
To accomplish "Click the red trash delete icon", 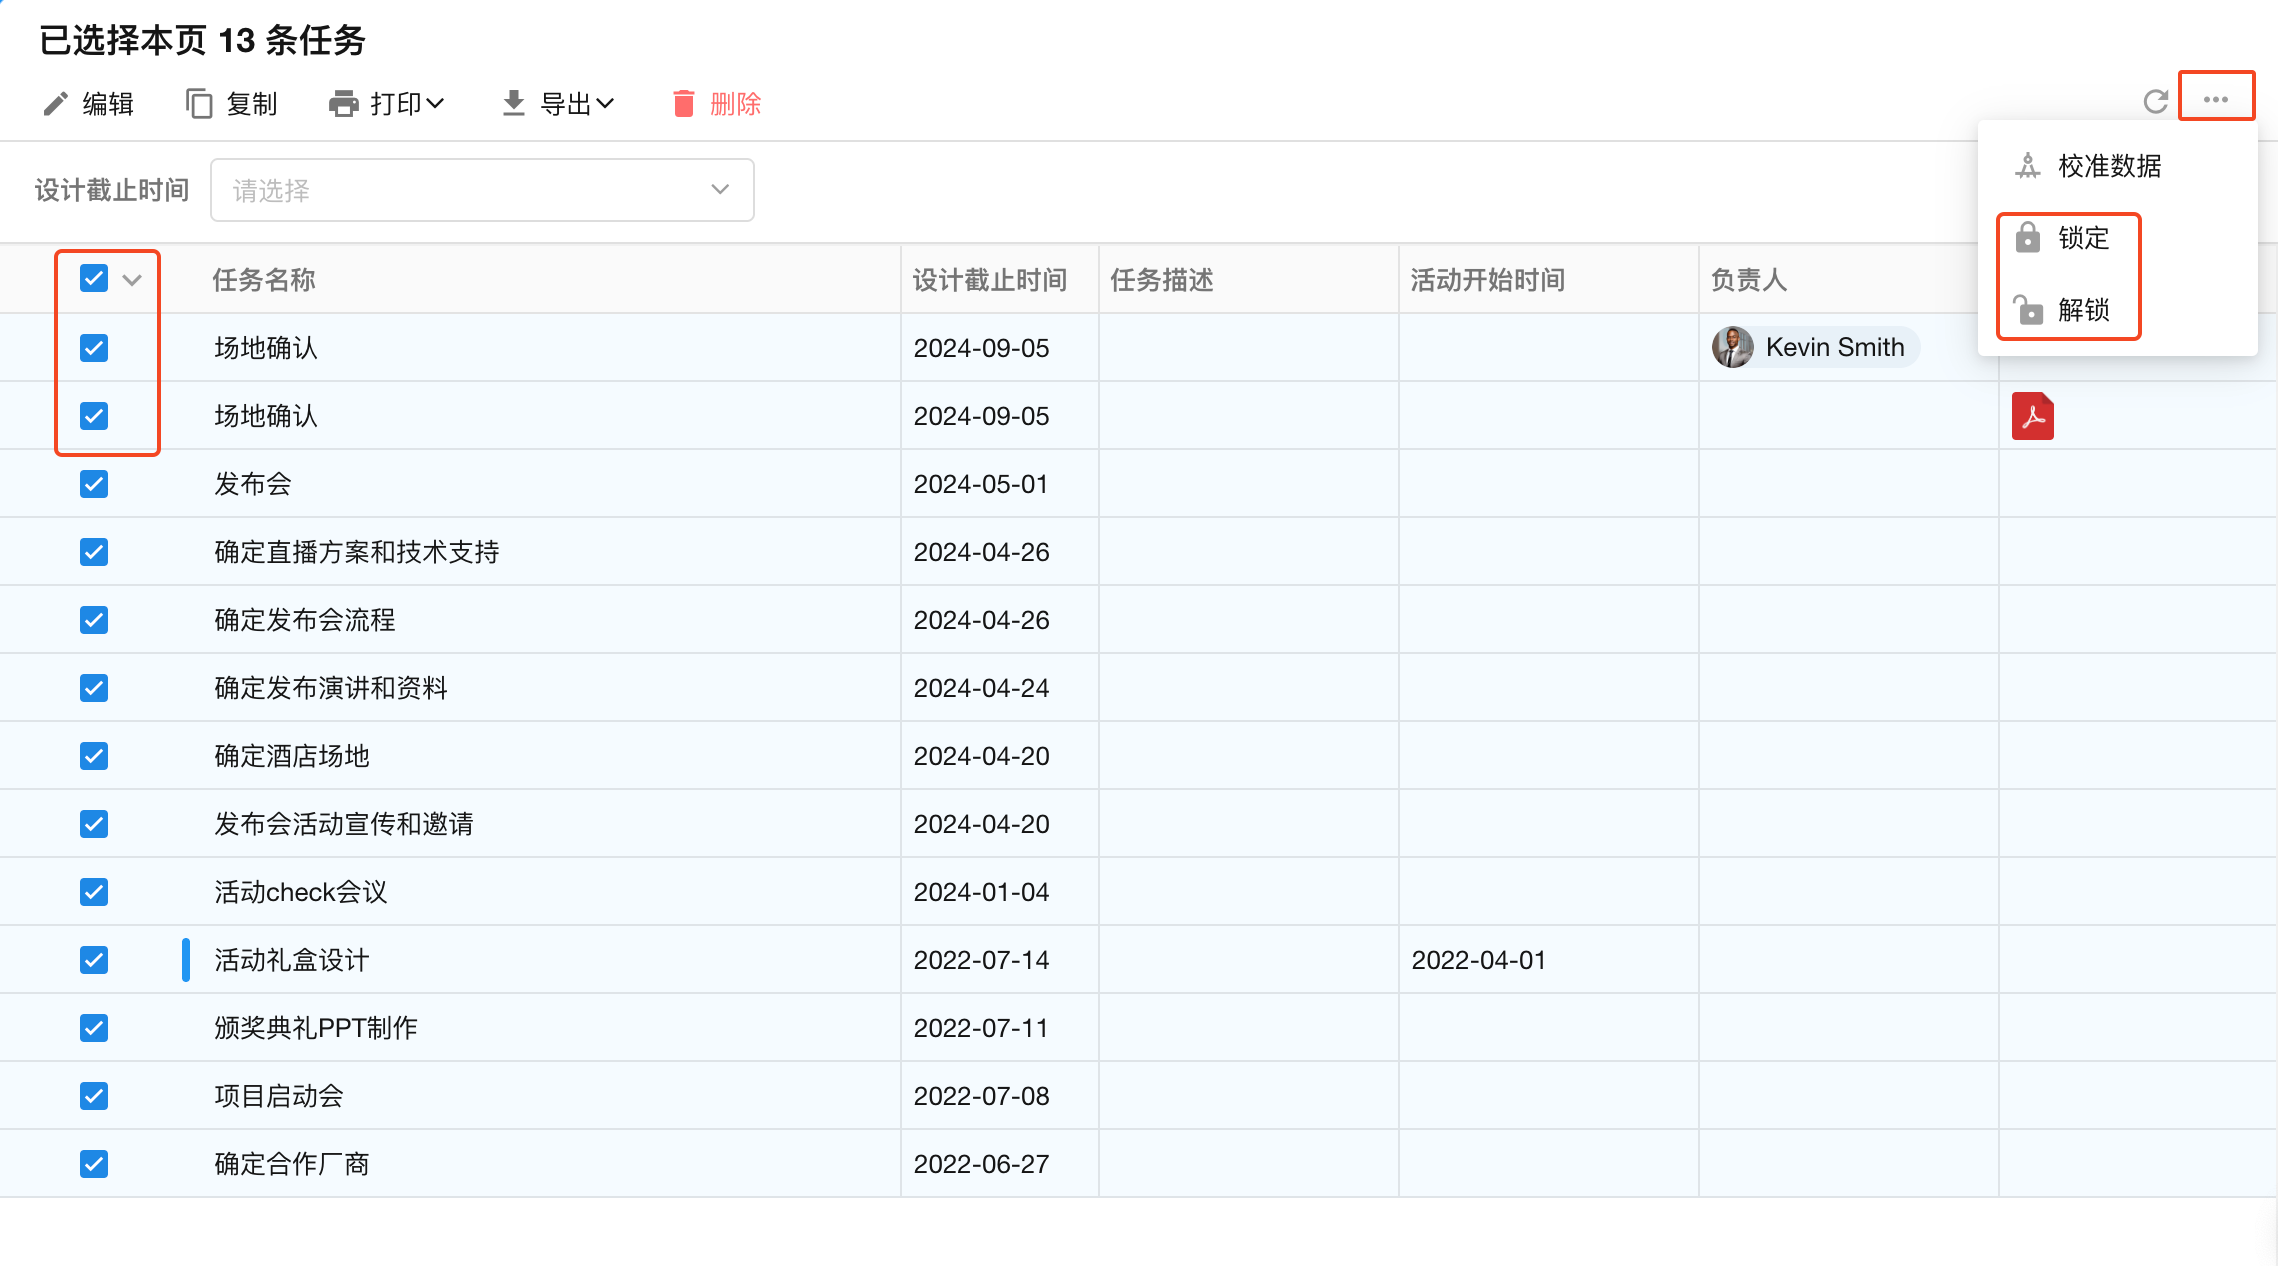I will click(684, 104).
